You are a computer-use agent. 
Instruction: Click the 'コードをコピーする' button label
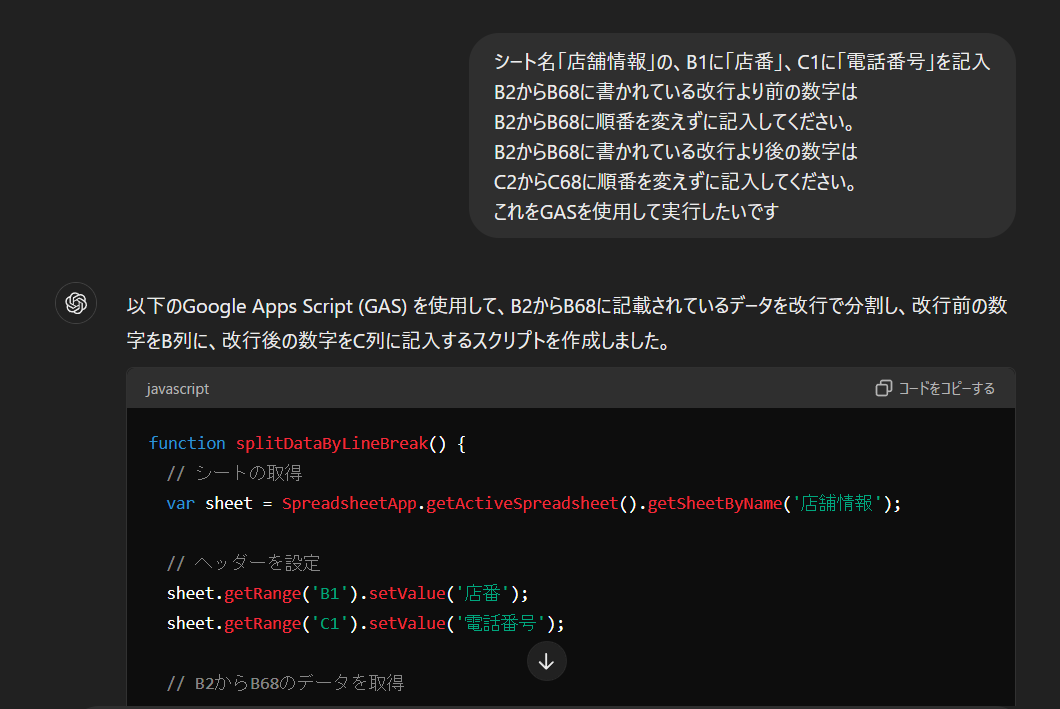tap(946, 389)
